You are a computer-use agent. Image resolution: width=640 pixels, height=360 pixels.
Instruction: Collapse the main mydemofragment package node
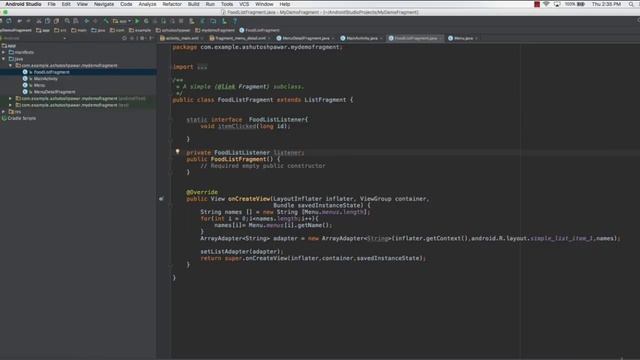[x=11, y=65]
